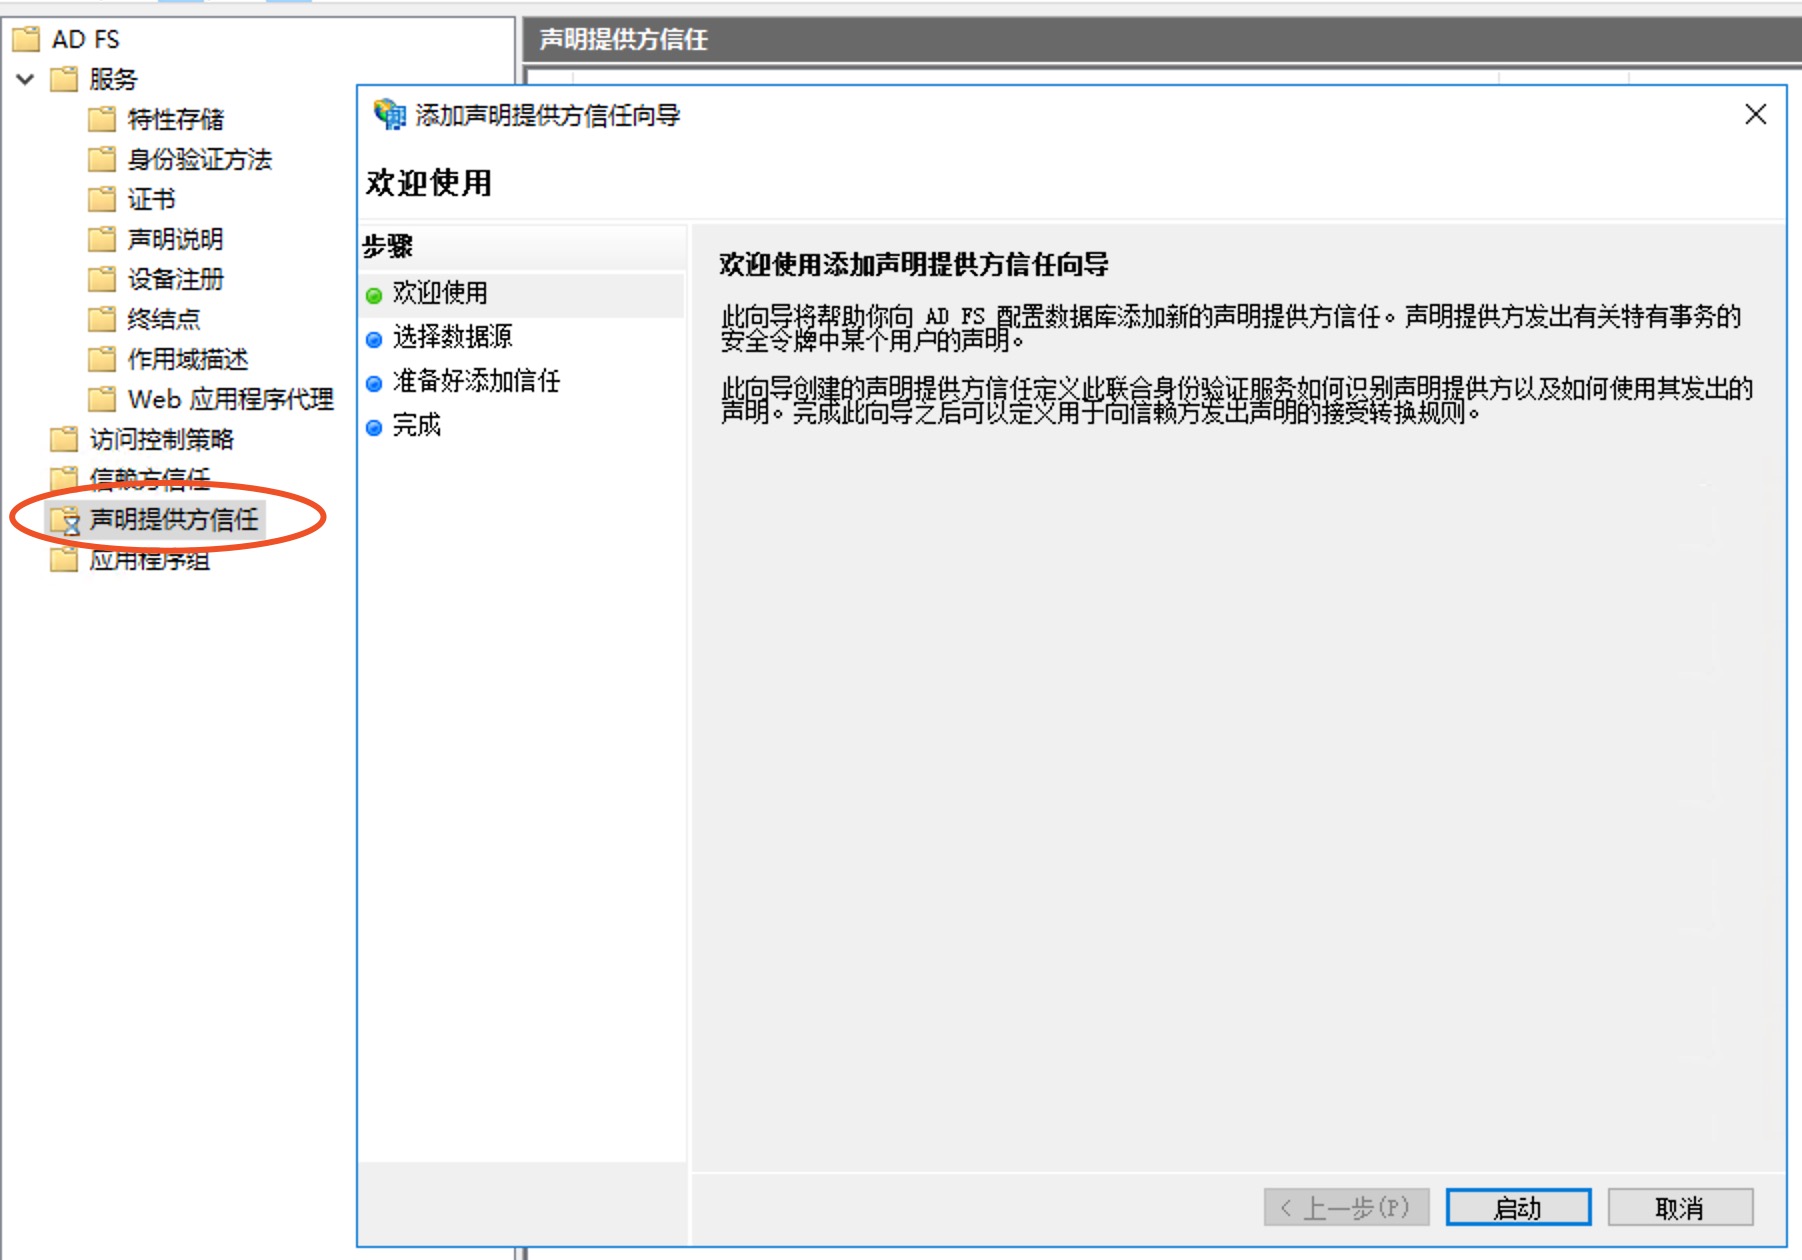Select the 作用域描述 tree item

[x=188, y=359]
